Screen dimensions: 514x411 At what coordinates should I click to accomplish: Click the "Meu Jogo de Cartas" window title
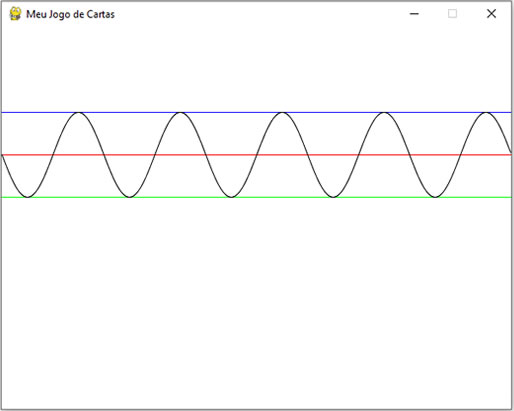point(70,14)
